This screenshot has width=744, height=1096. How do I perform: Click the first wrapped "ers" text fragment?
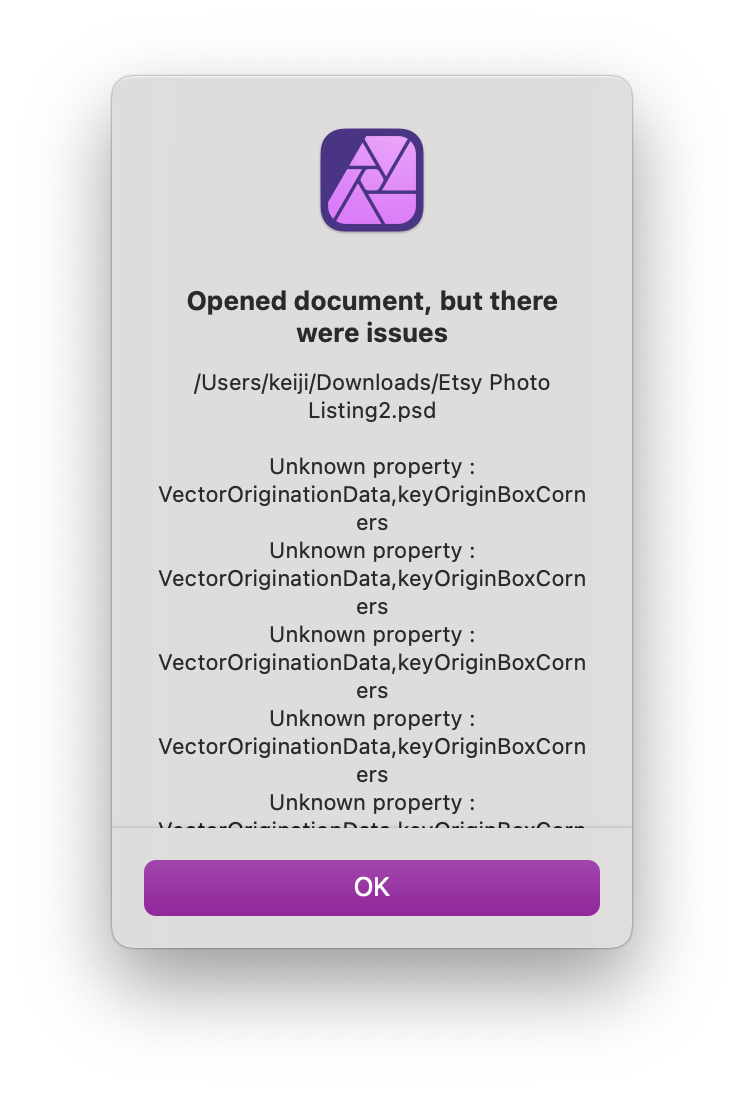[x=372, y=523]
